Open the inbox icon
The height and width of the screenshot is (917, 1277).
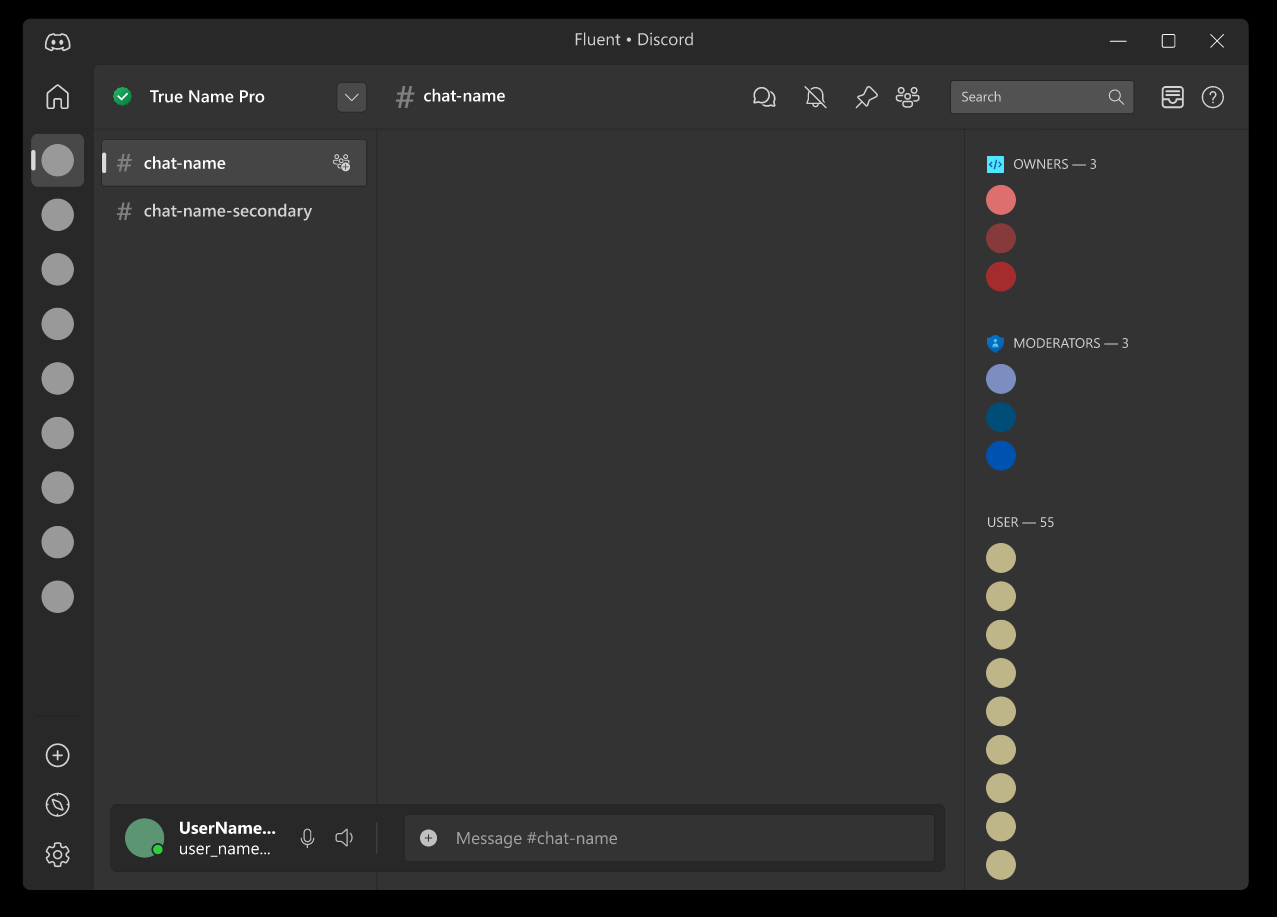pyautogui.click(x=1171, y=97)
